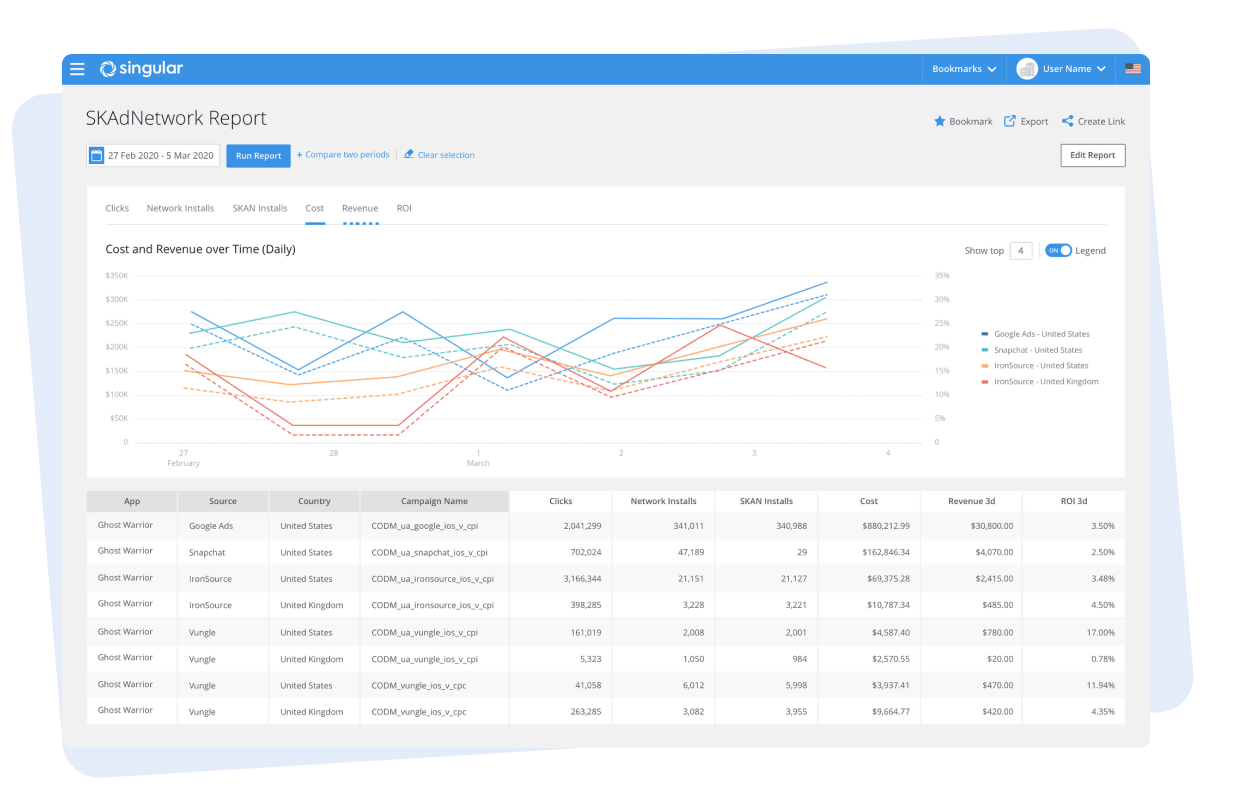Click the Run Report button
The height and width of the screenshot is (800, 1254).
coord(259,156)
